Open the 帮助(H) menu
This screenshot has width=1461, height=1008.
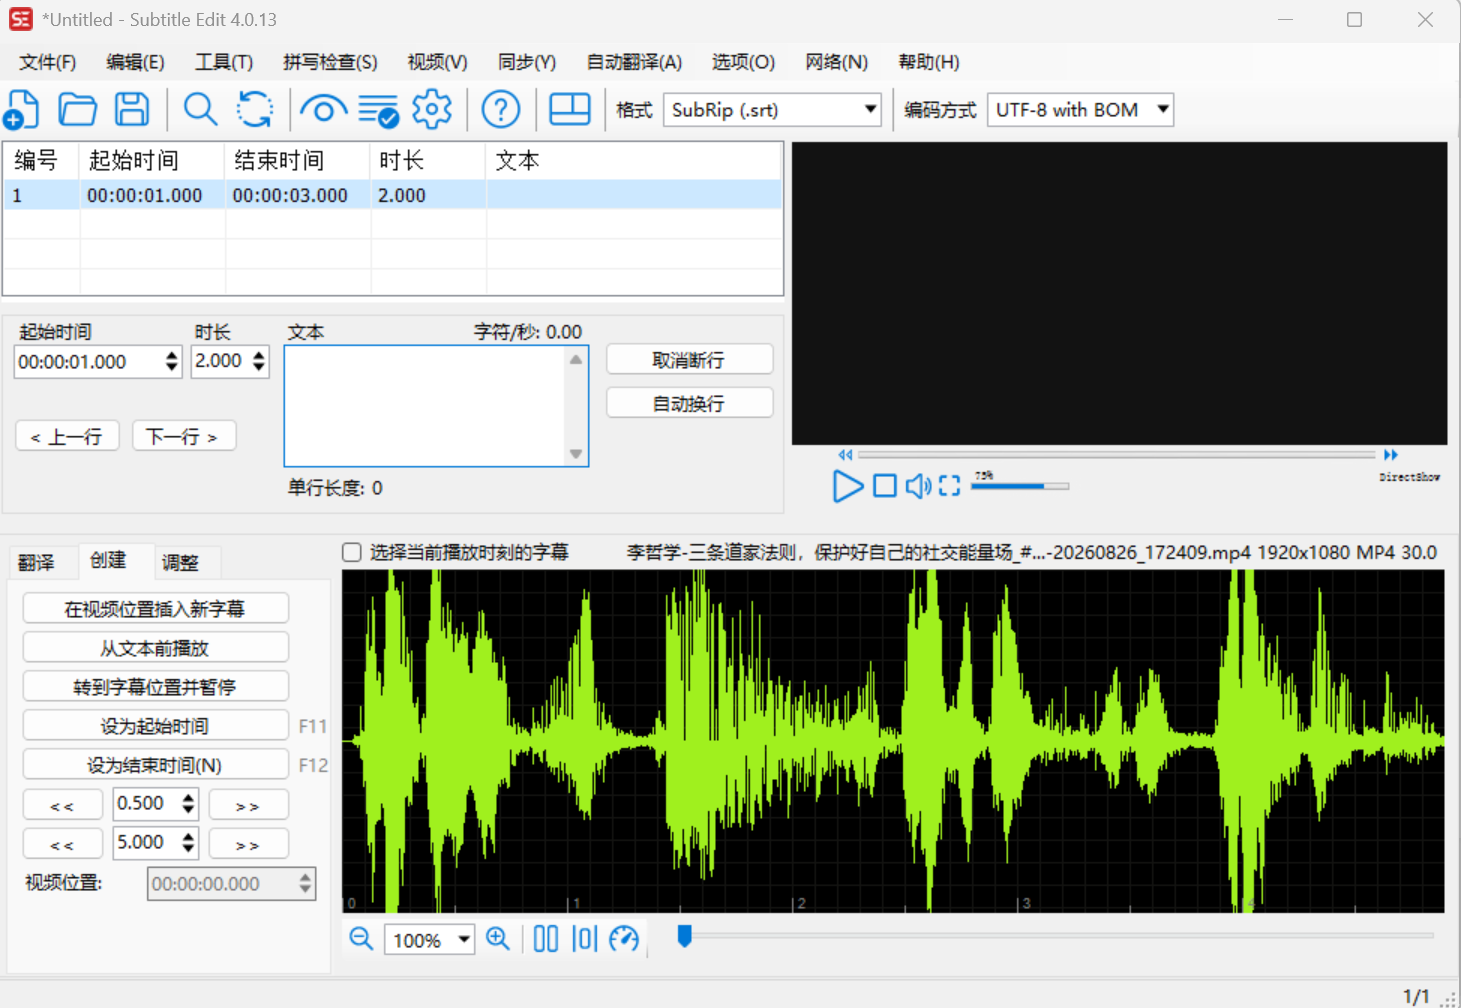click(x=928, y=62)
